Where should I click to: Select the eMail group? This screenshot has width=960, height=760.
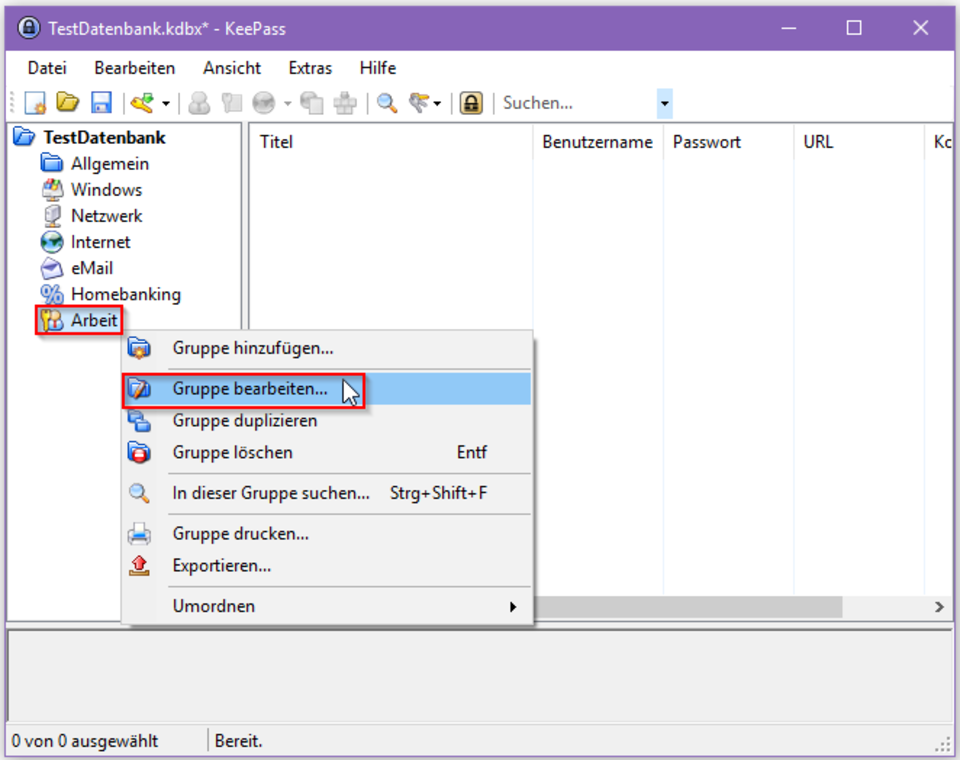92,268
